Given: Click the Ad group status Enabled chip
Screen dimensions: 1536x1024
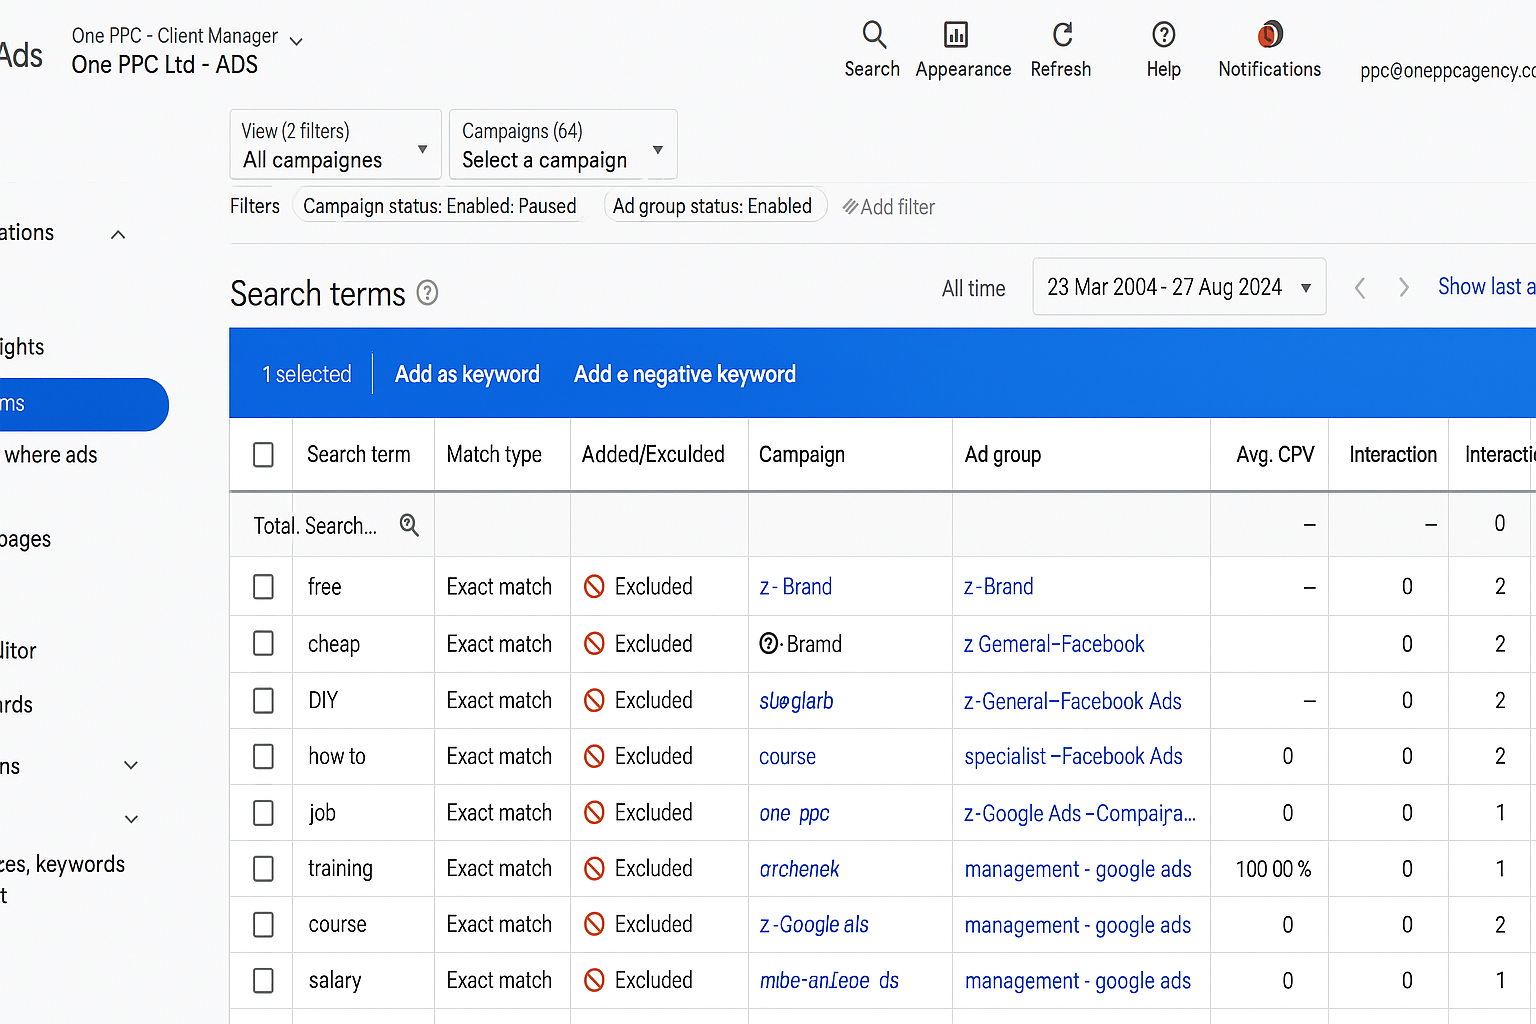Looking at the screenshot, I should click(715, 206).
